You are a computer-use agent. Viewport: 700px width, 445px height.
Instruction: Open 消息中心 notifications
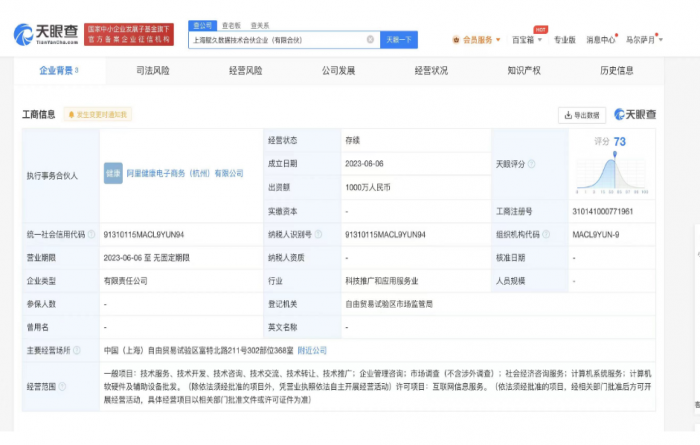click(x=601, y=40)
